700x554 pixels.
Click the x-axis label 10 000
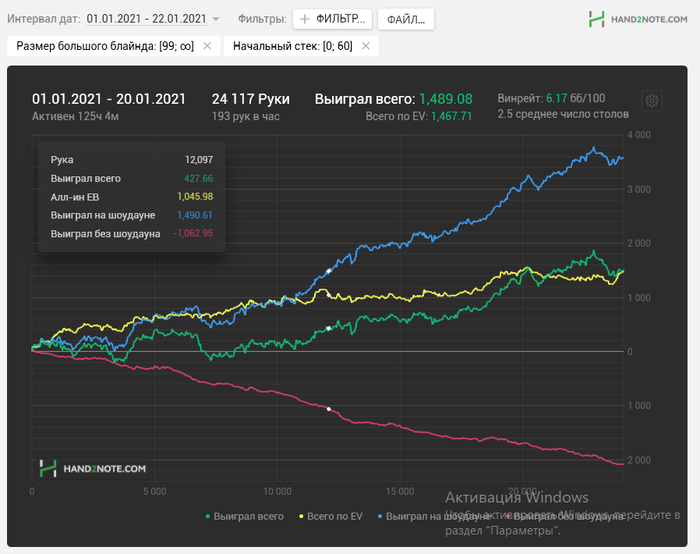coord(277,492)
